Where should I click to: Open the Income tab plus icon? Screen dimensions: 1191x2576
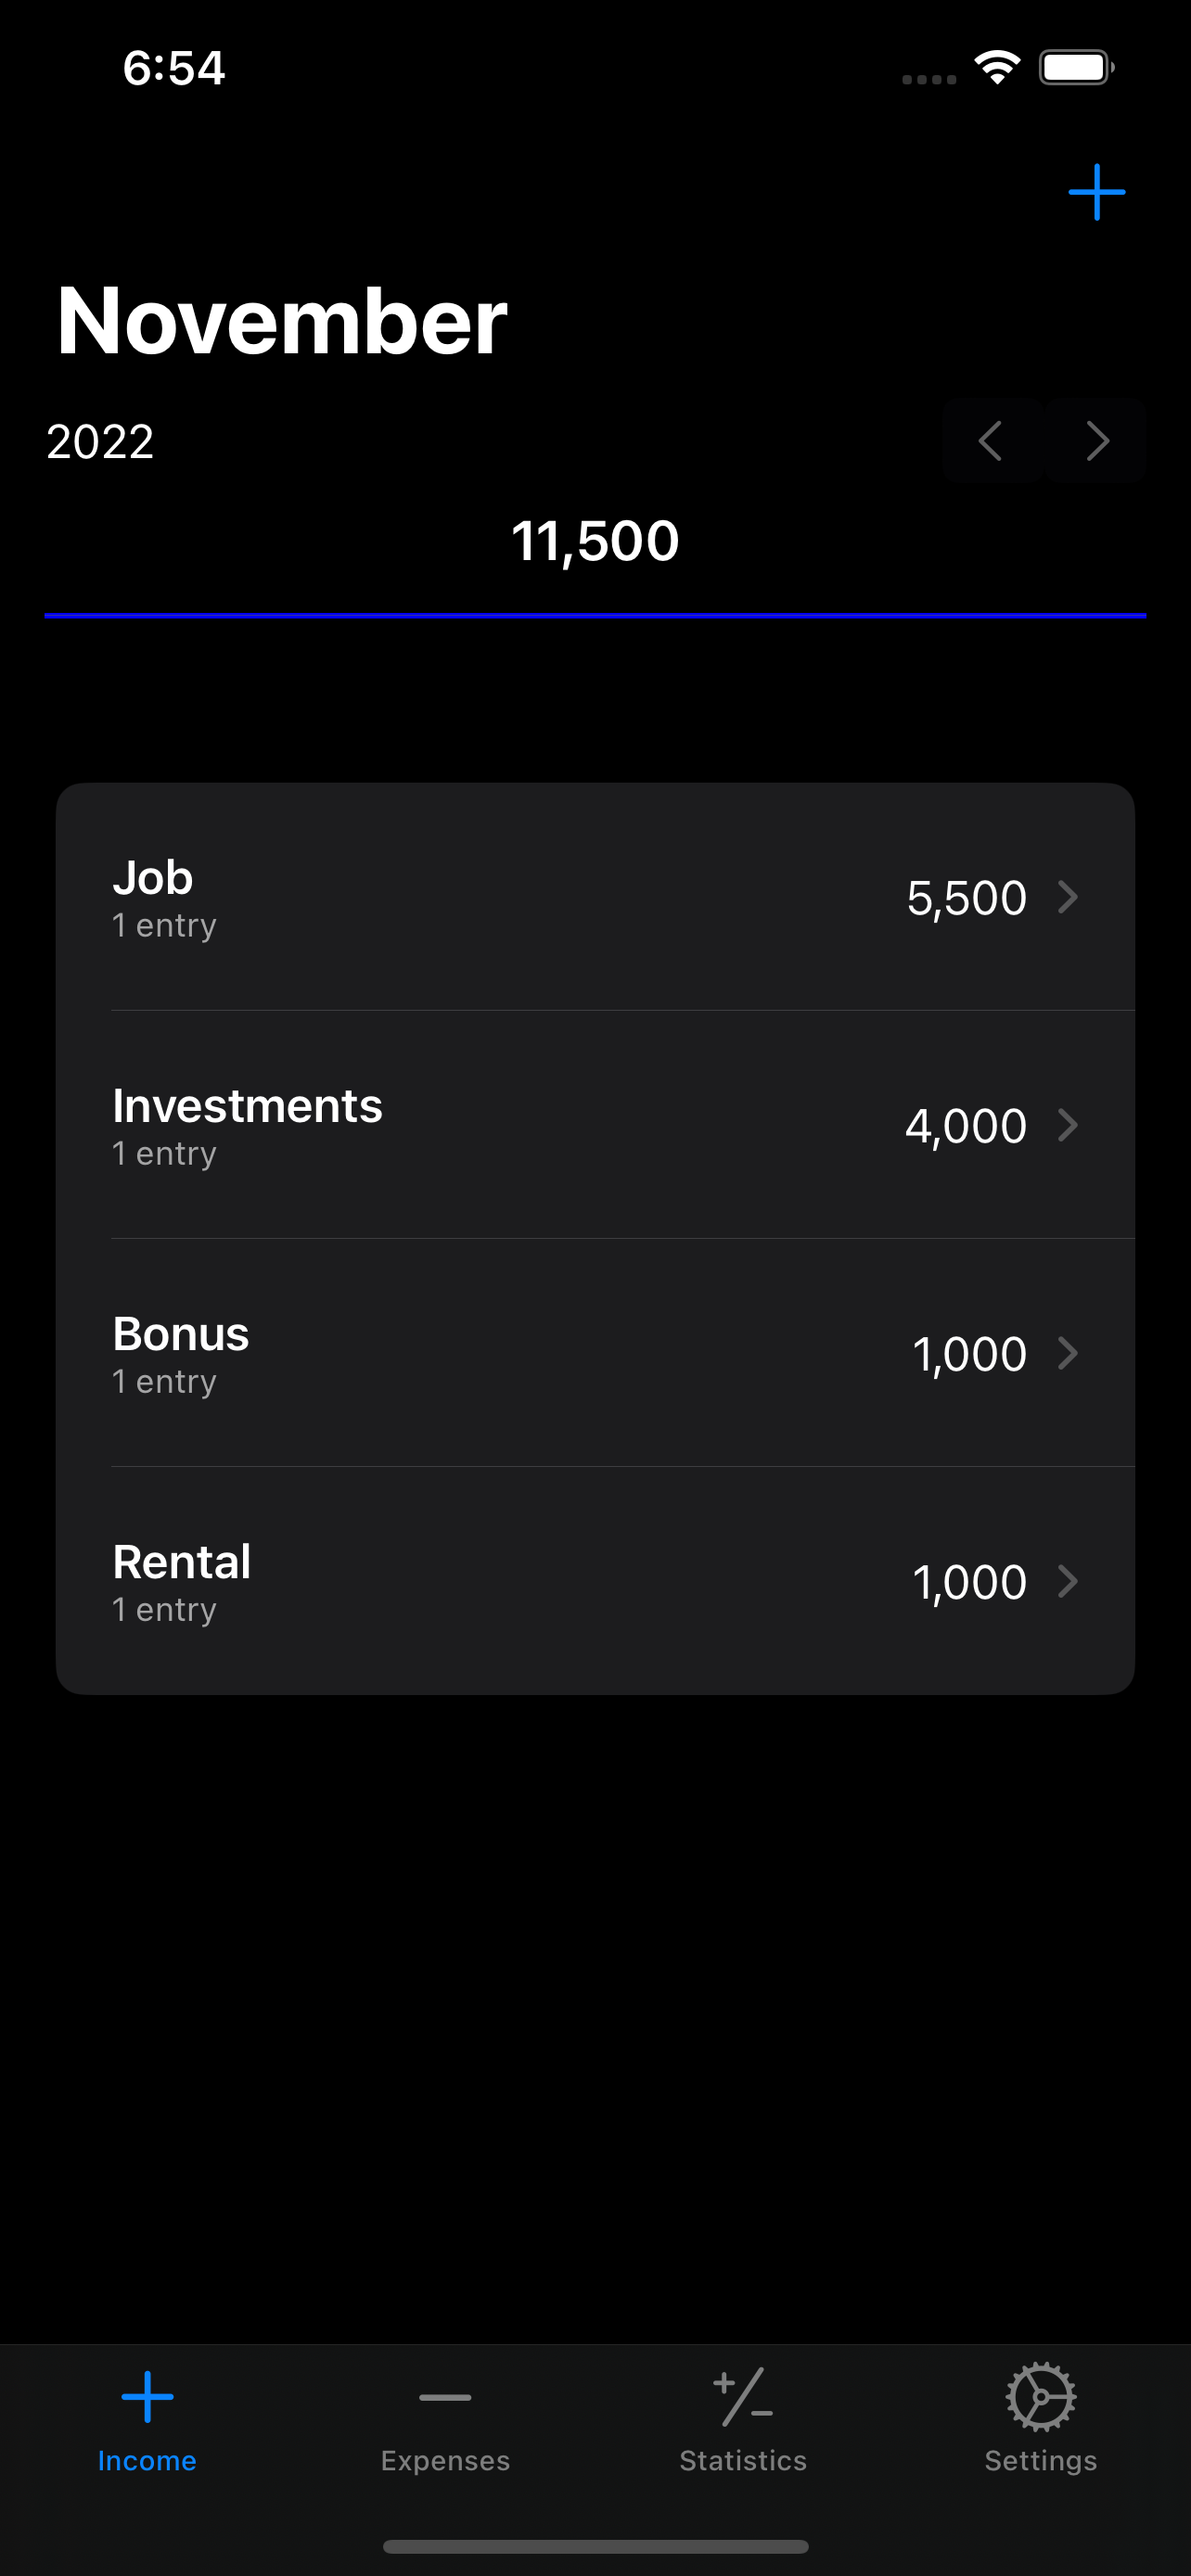point(147,2396)
